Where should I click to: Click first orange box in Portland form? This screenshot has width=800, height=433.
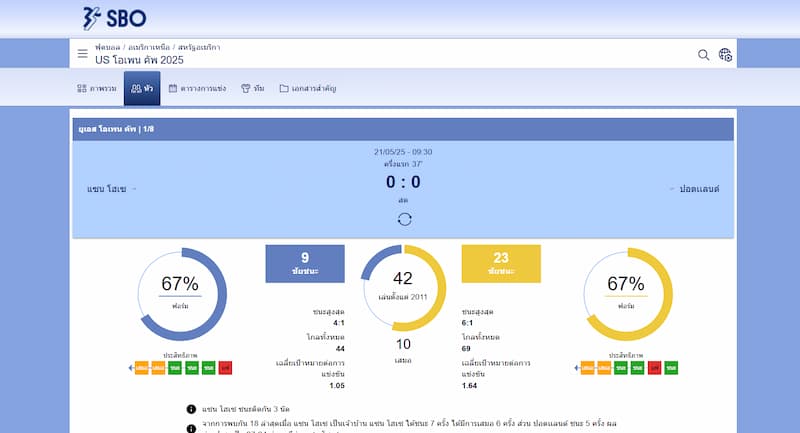point(587,368)
